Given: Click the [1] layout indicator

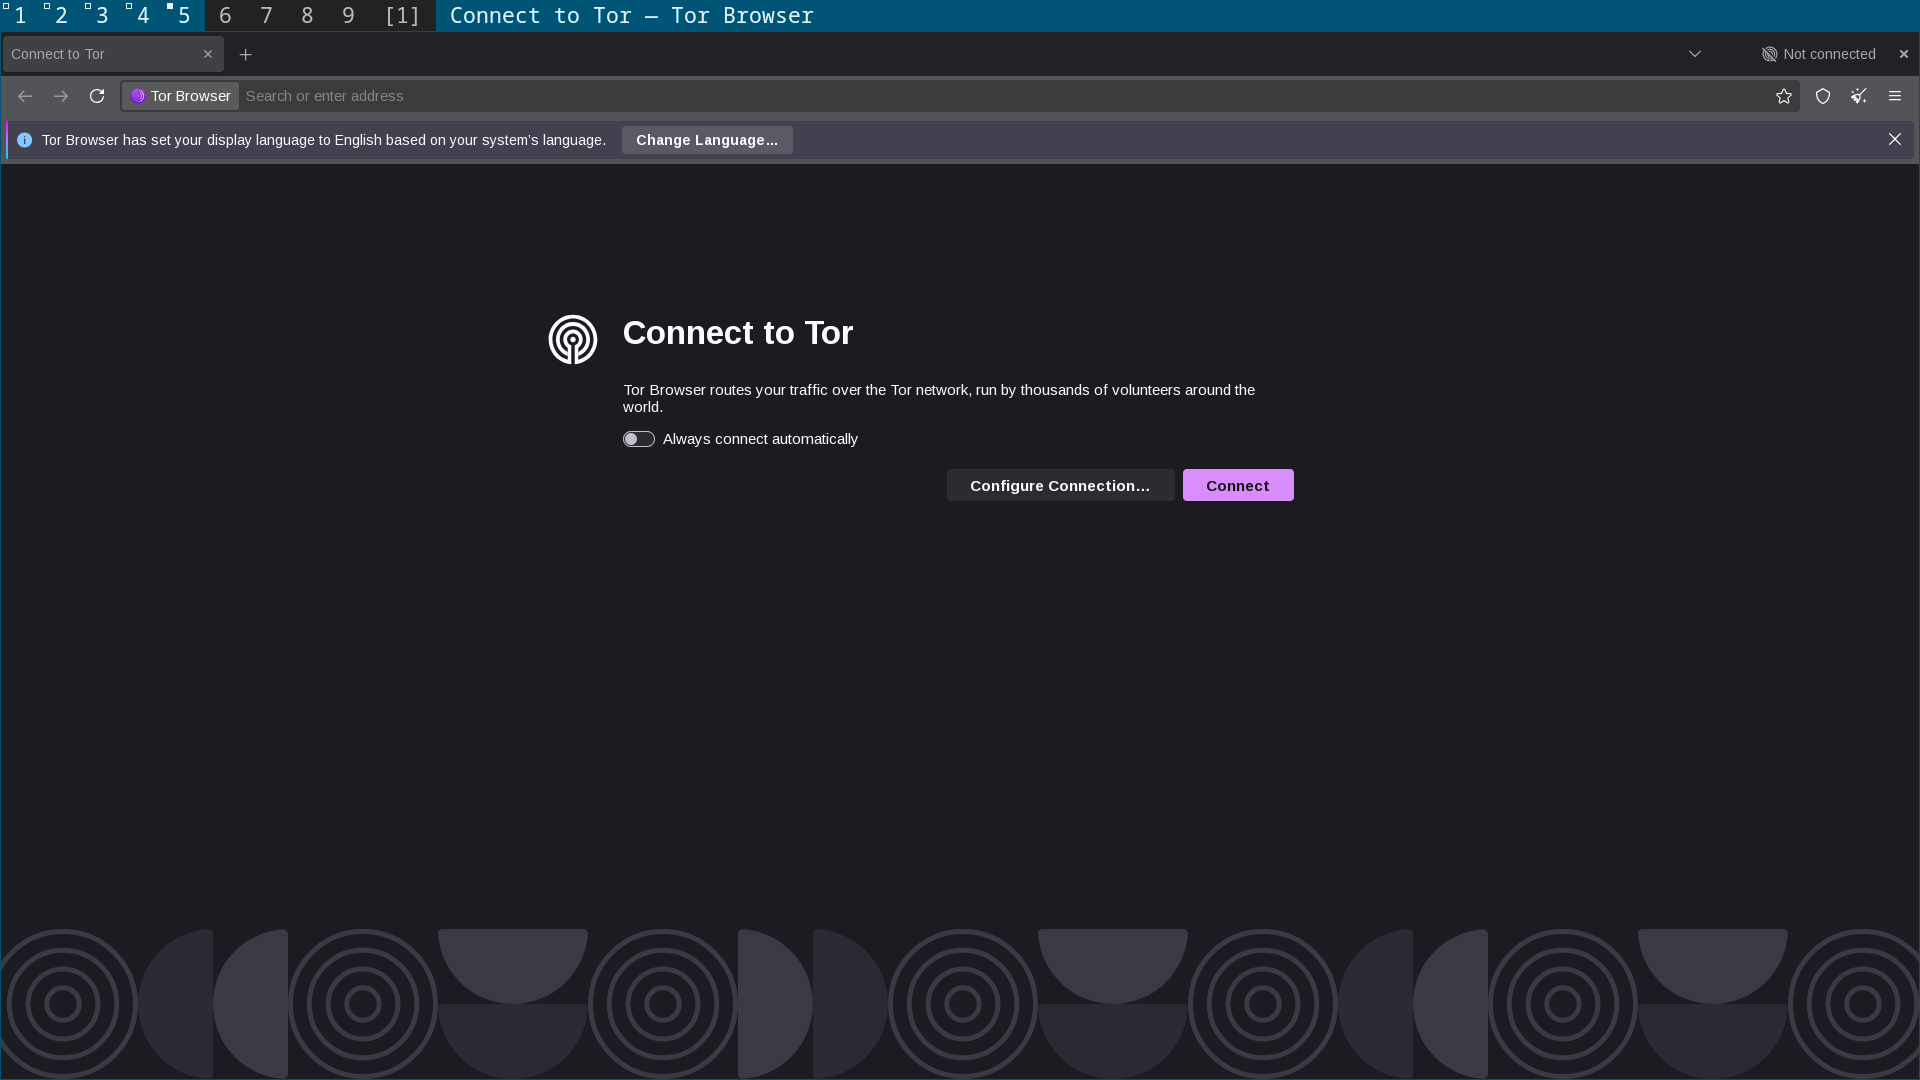Looking at the screenshot, I should [x=402, y=16].
